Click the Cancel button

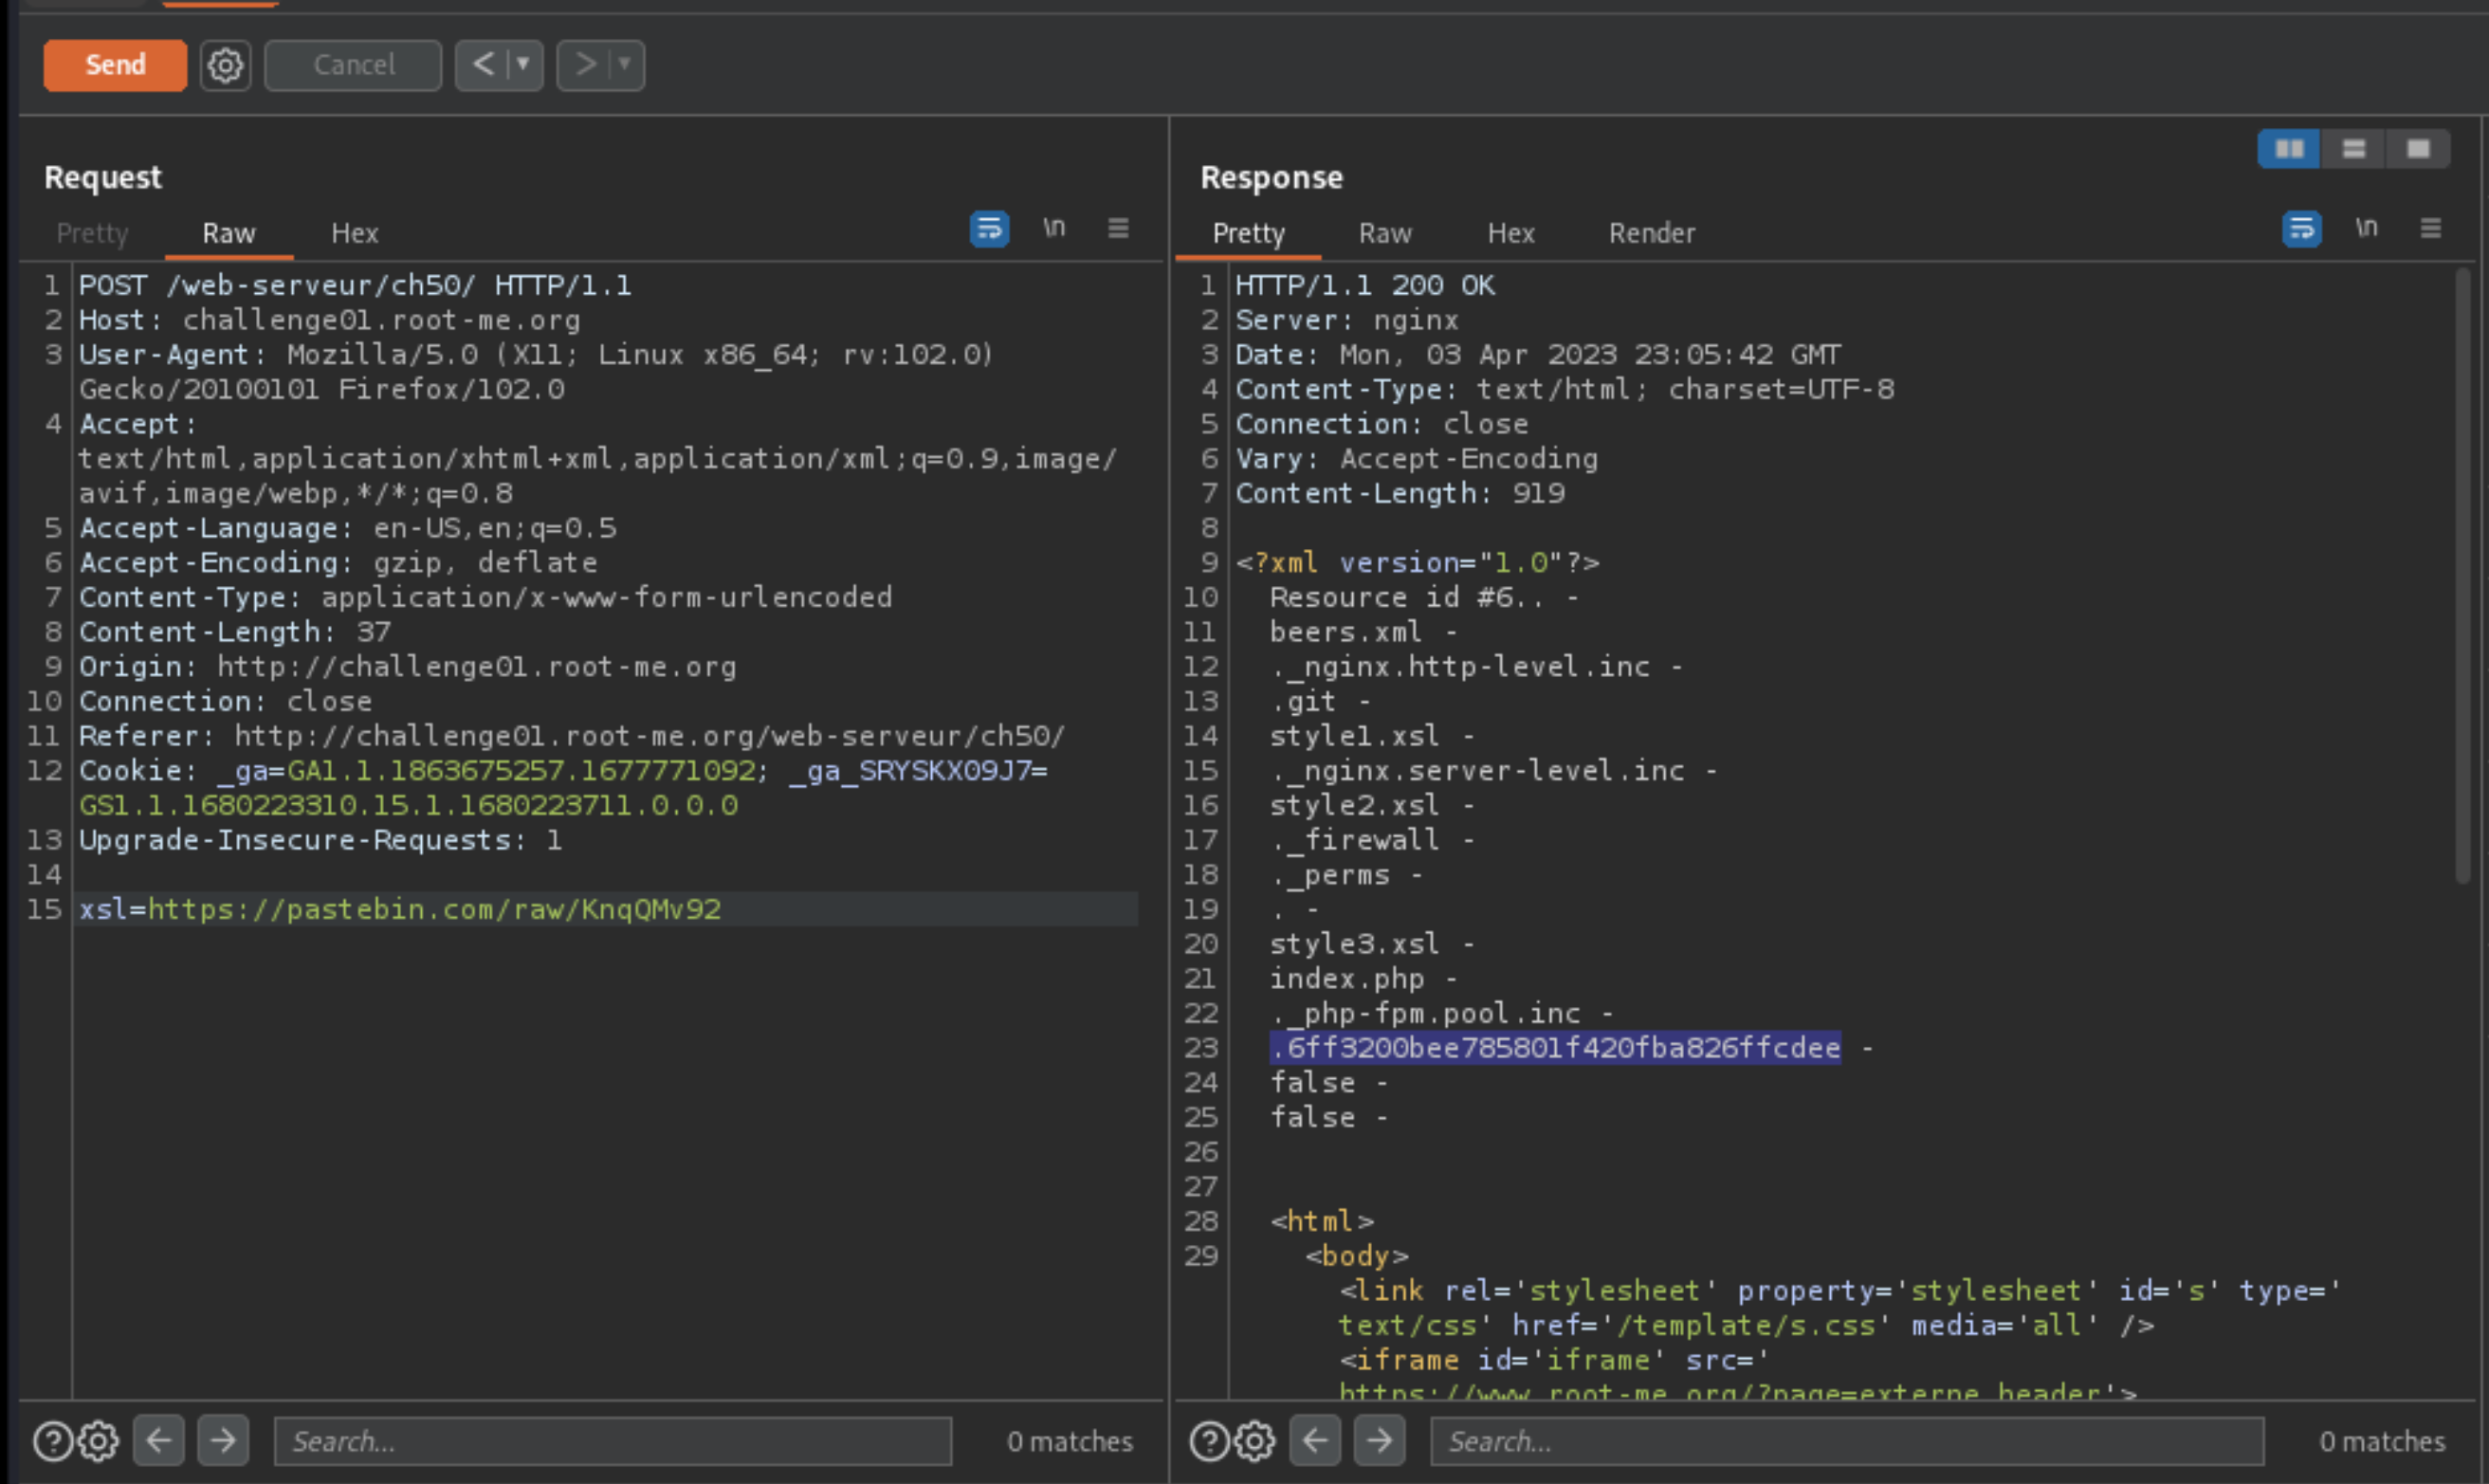click(x=353, y=65)
